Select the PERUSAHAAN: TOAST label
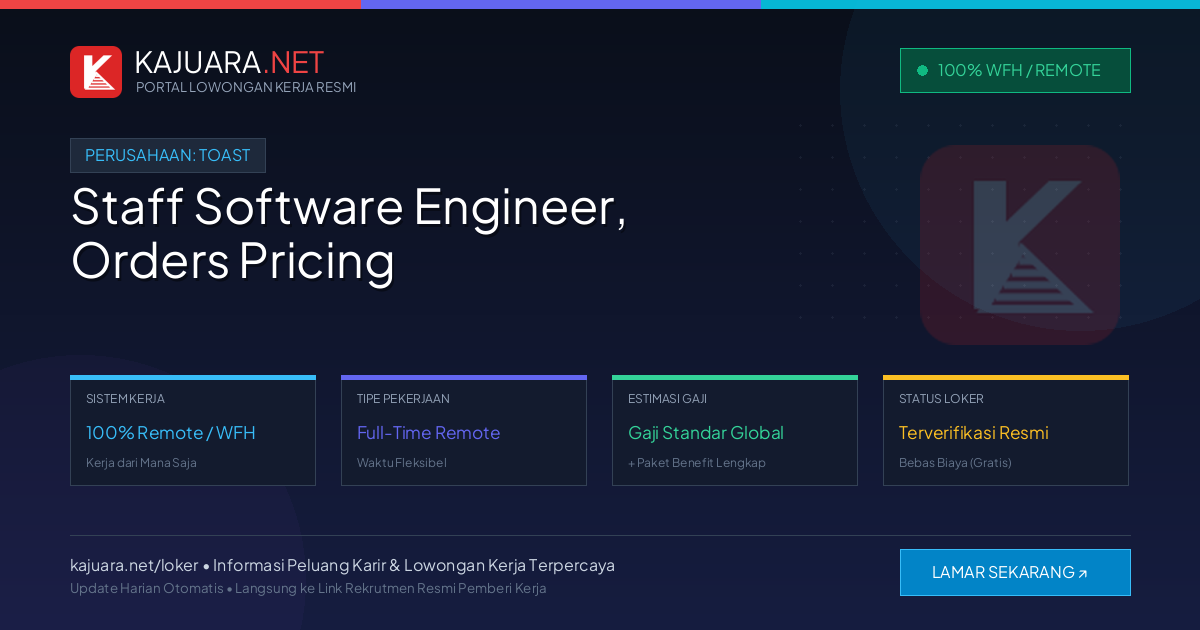The height and width of the screenshot is (630, 1200). (x=168, y=155)
